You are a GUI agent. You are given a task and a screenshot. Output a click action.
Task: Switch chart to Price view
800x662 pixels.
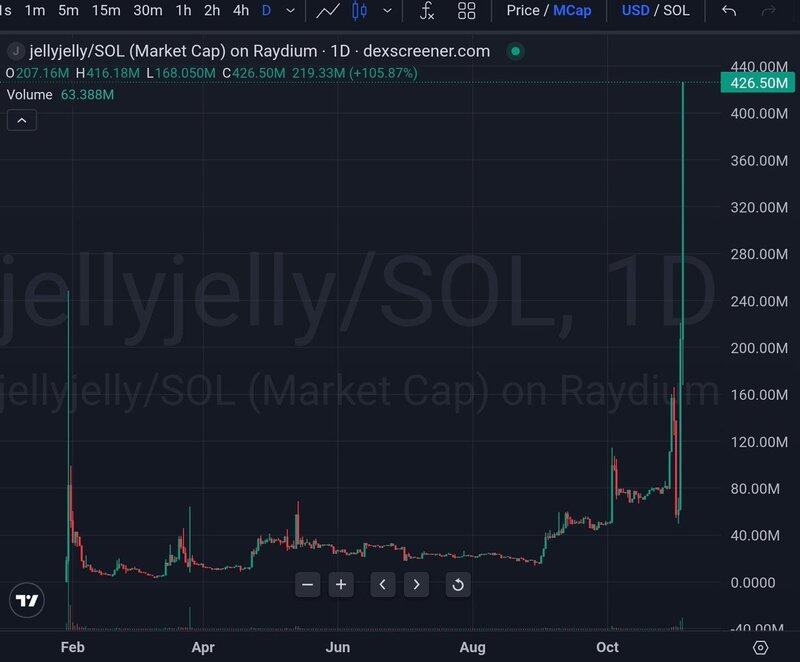pos(522,11)
